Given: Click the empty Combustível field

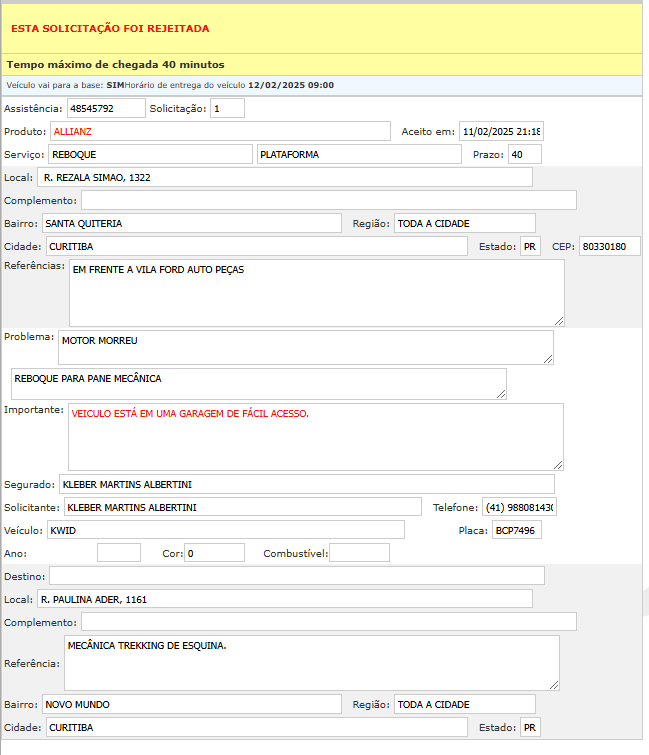Looking at the screenshot, I should 359,553.
